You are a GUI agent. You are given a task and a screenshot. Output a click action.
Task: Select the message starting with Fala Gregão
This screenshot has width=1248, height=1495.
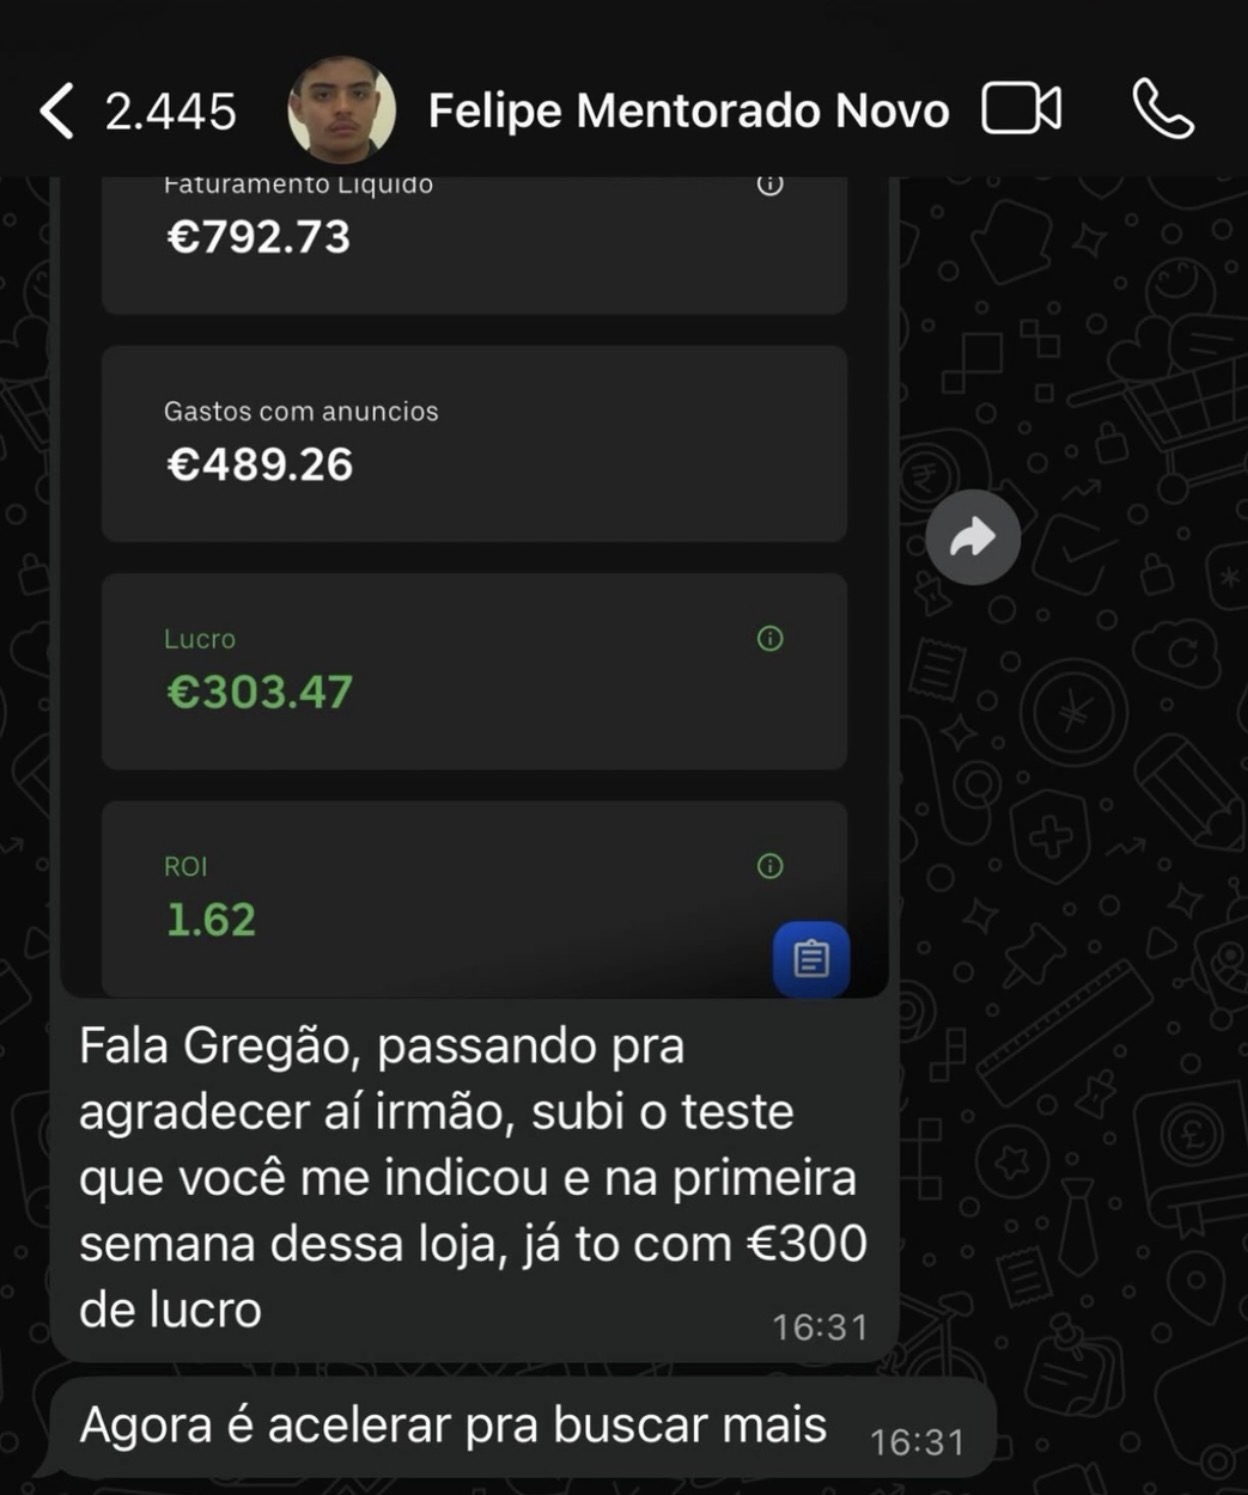point(472,1177)
